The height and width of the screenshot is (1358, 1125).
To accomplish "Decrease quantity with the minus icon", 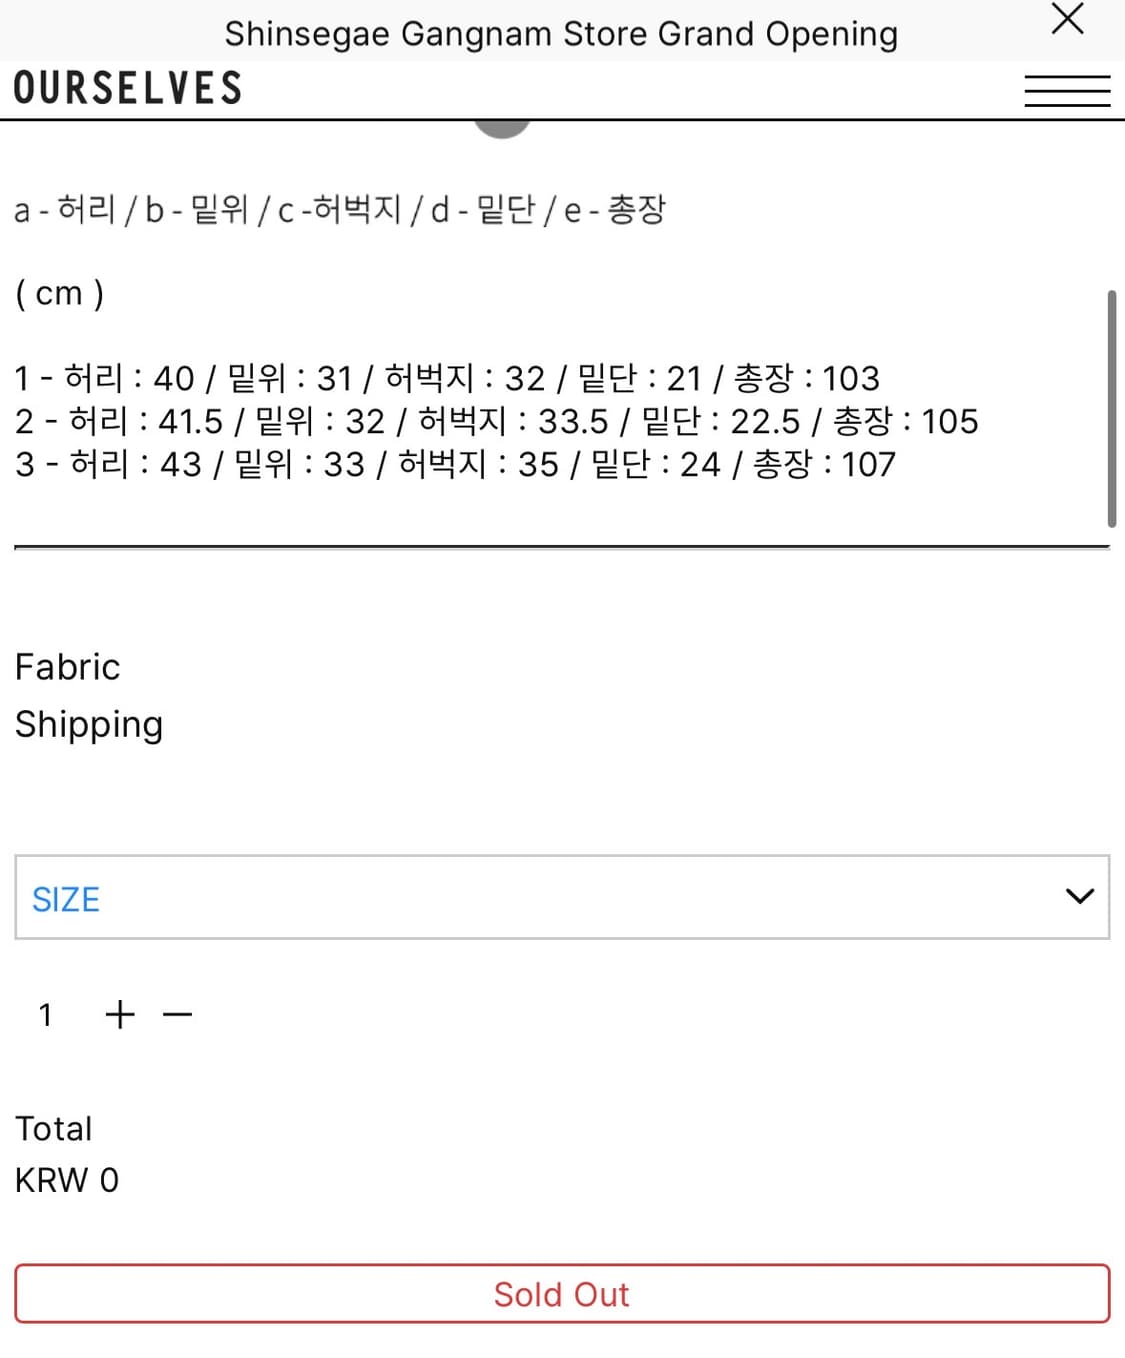I will 177,1014.
